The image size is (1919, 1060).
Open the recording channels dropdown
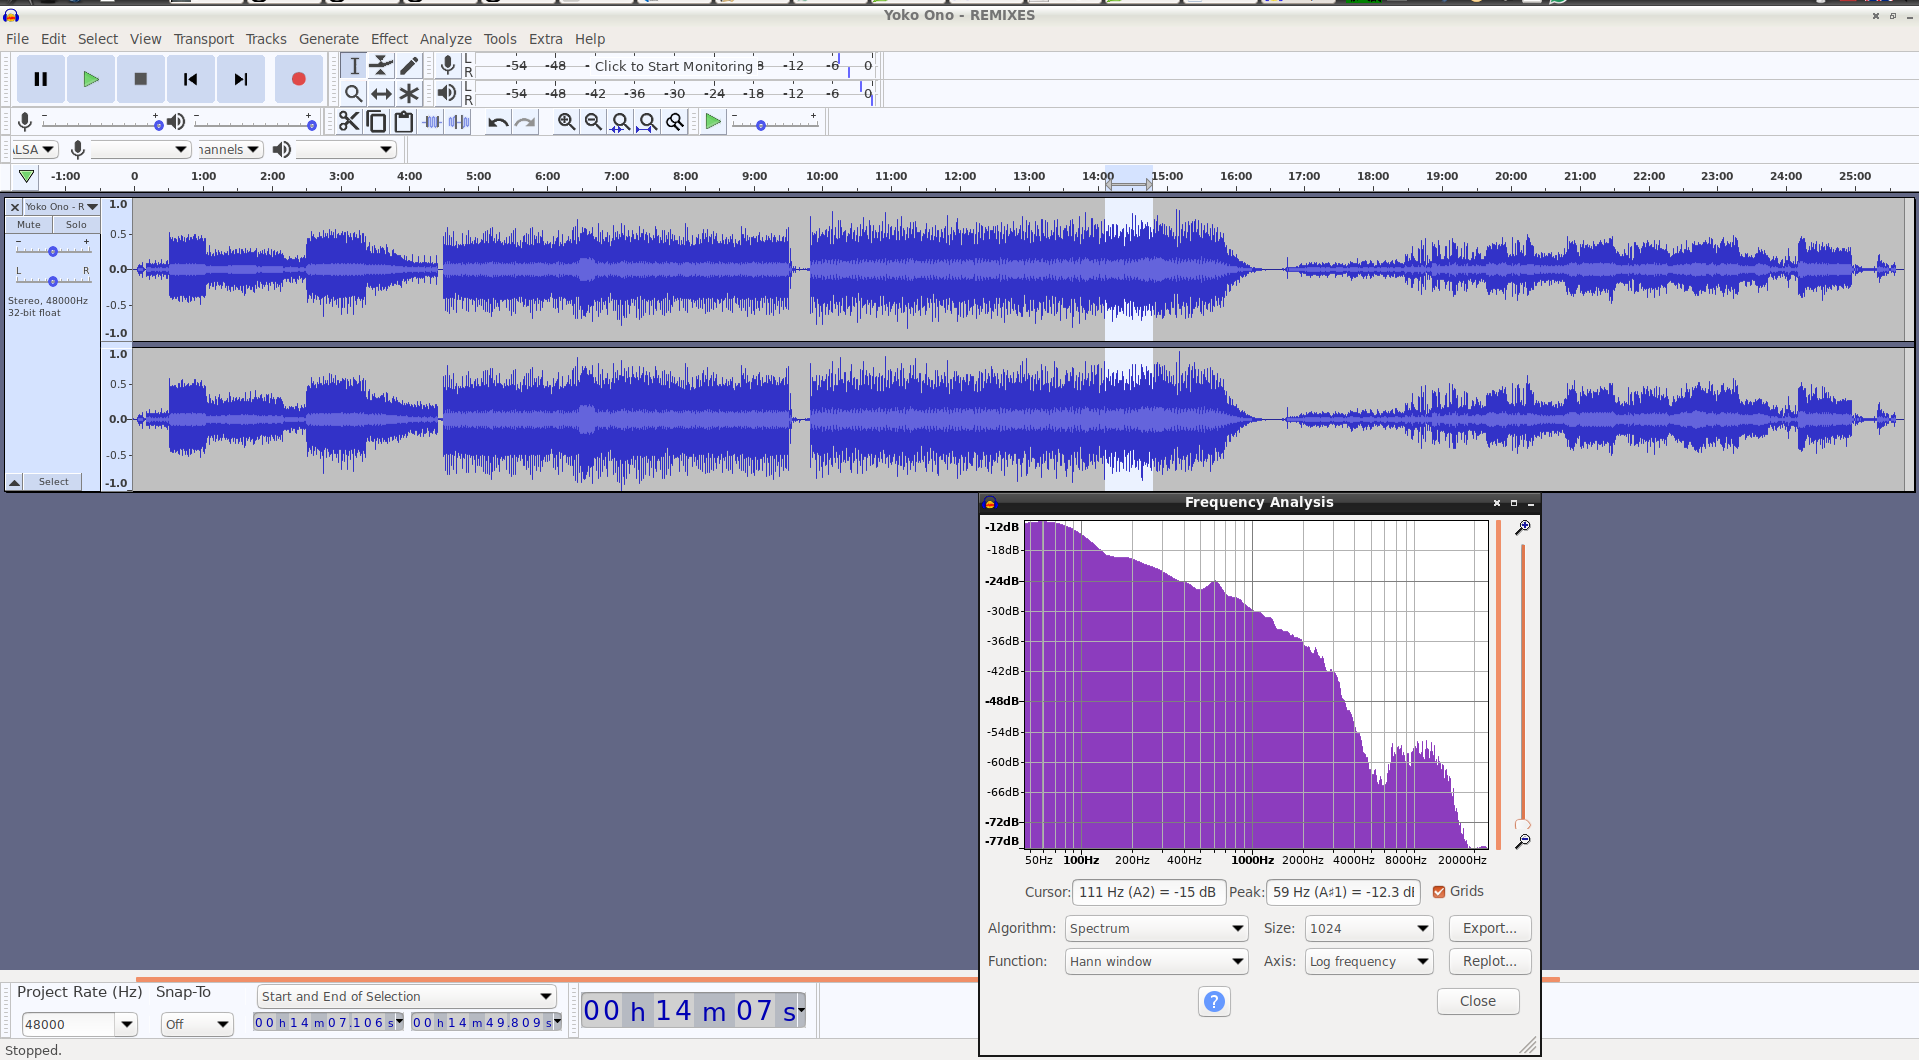[230, 149]
